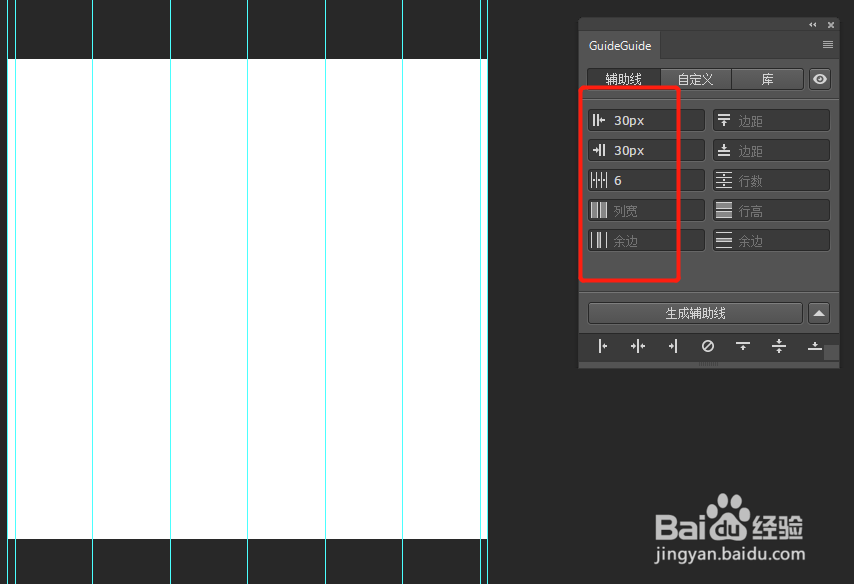Add a guide at the bottom edge
This screenshot has height=584, width=854.
coord(815,346)
